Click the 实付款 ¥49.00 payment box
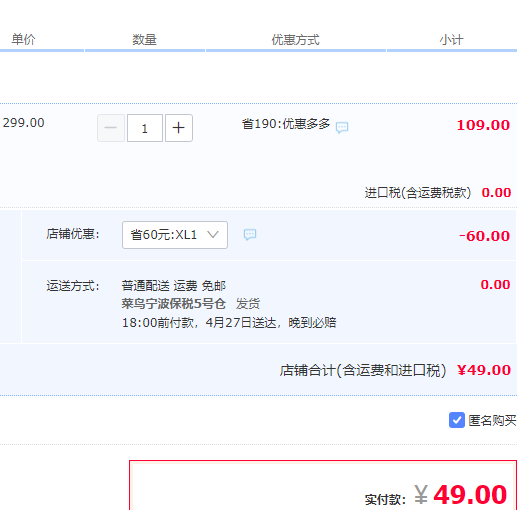The height and width of the screenshot is (510, 531). (x=323, y=485)
